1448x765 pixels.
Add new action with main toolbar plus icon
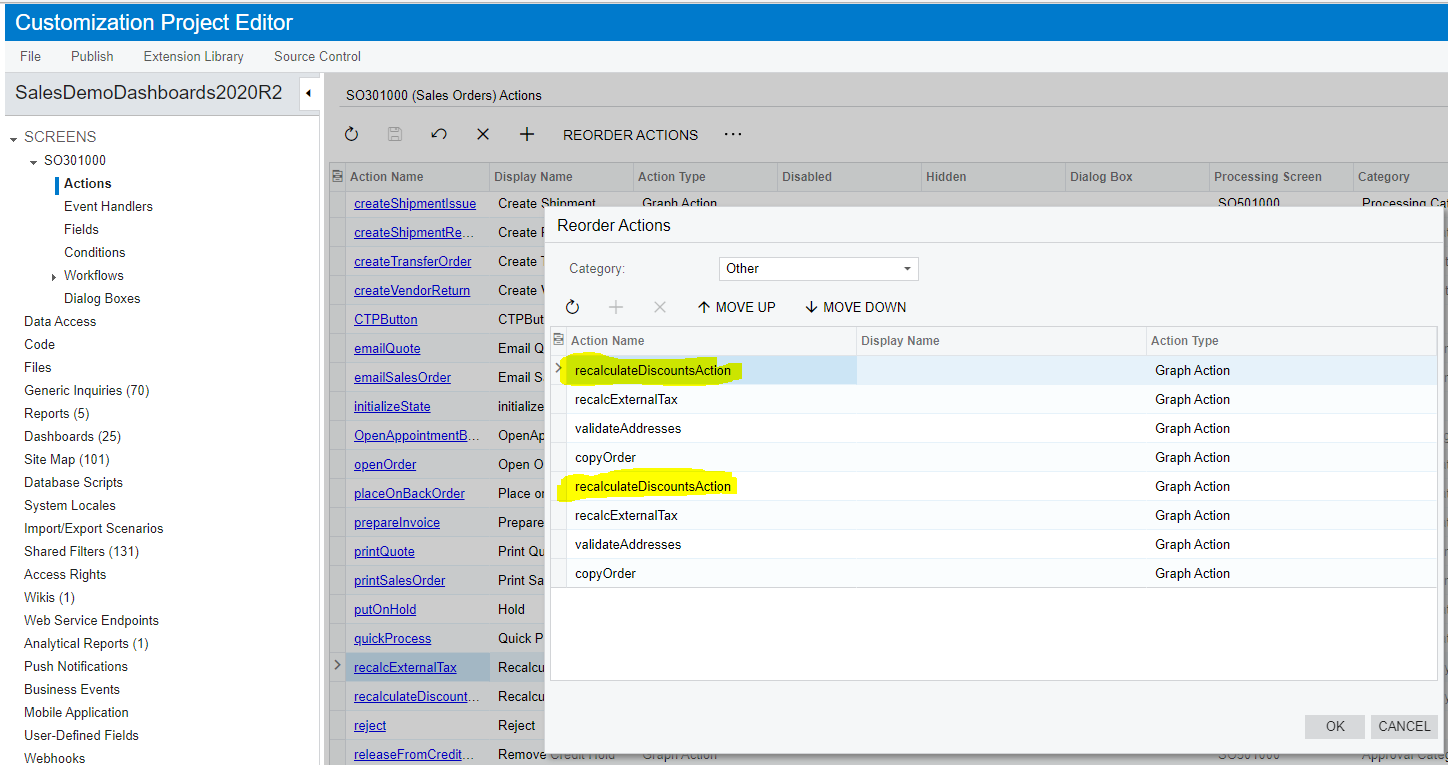tap(527, 134)
